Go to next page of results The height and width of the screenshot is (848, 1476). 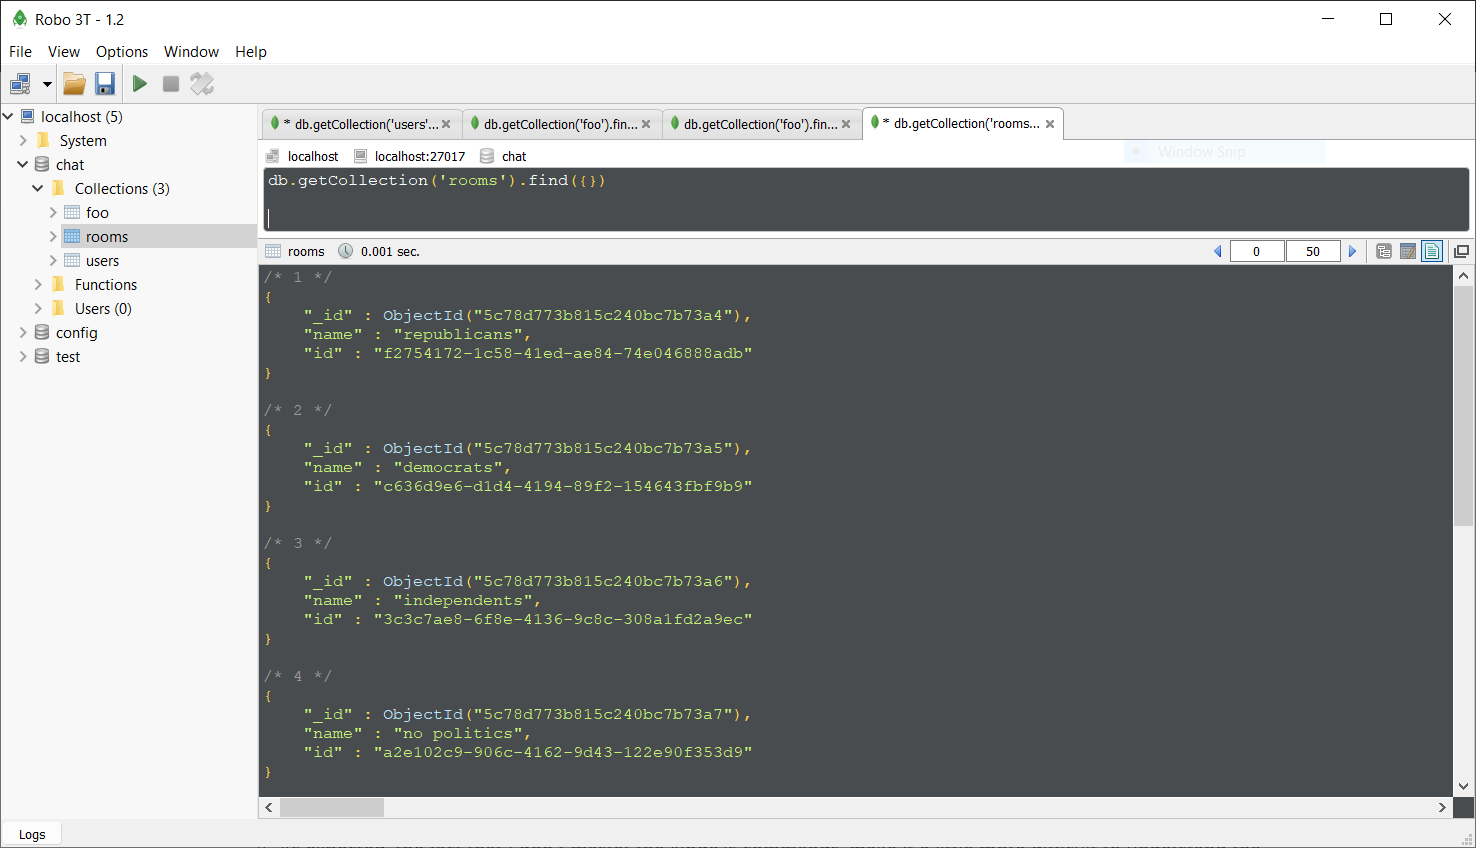point(1353,251)
